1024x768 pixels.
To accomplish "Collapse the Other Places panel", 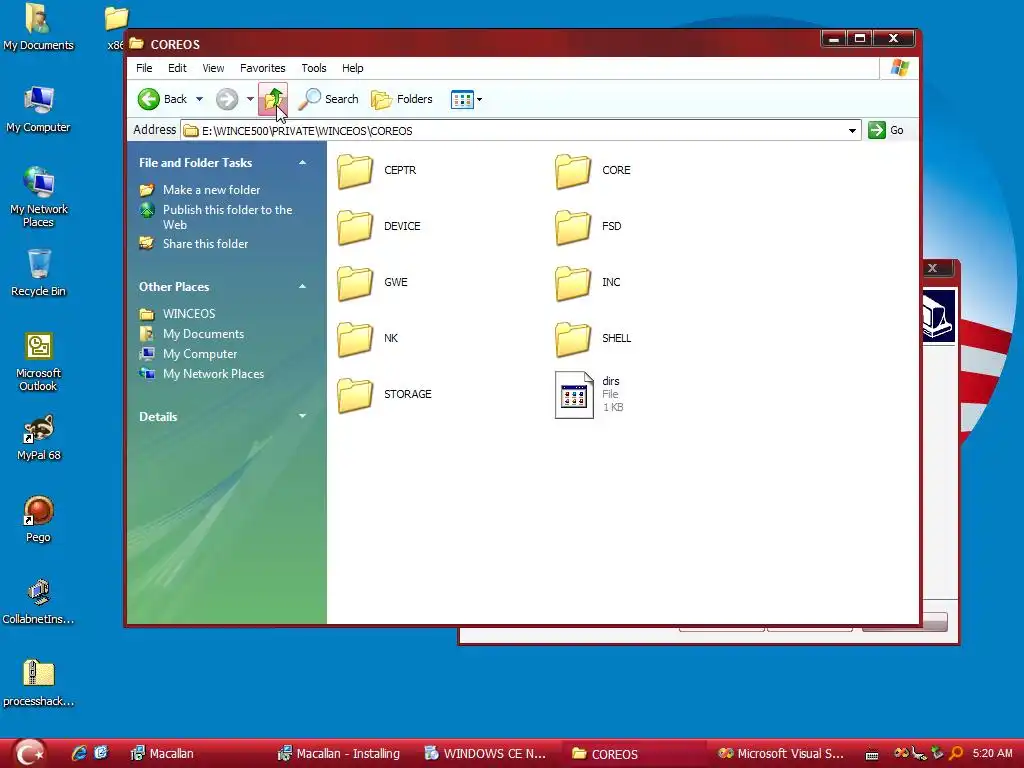I will pos(302,287).
